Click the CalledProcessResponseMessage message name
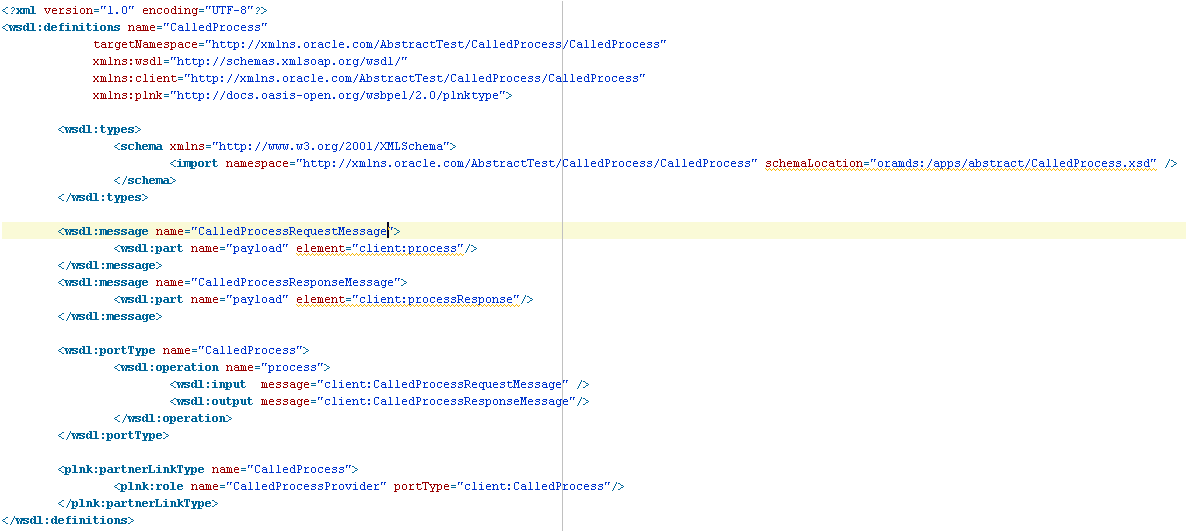The image size is (1186, 531). [x=295, y=283]
